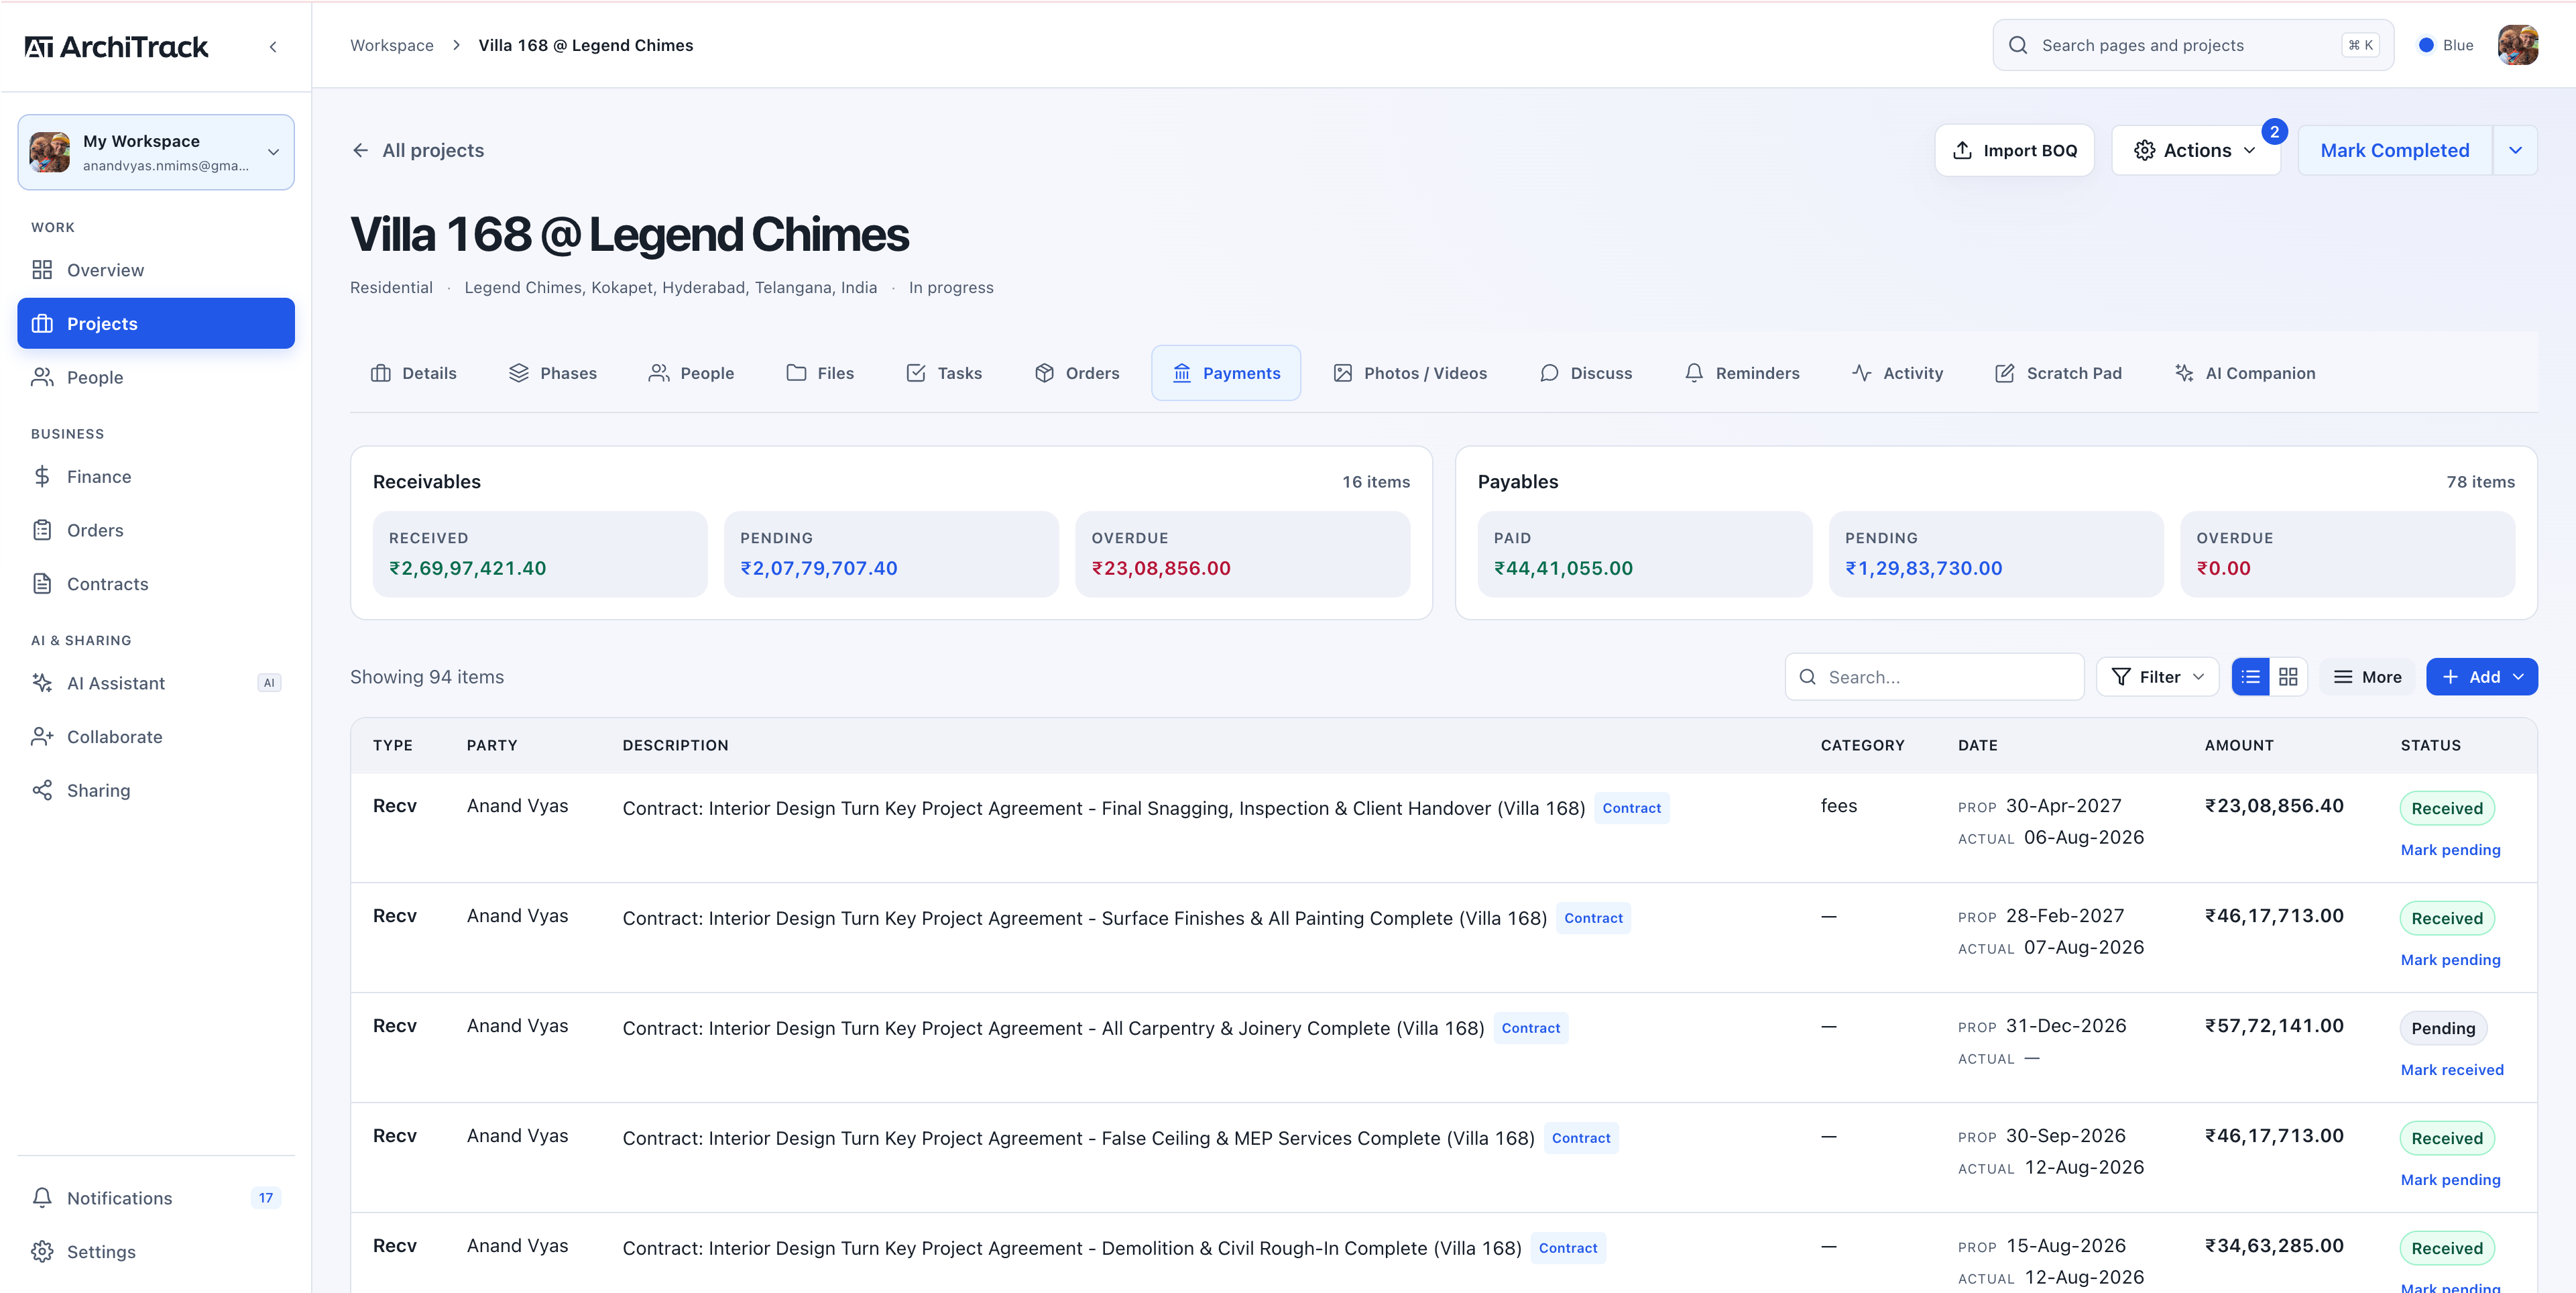Image resolution: width=2576 pixels, height=1293 pixels.
Task: Click Workspace in the breadcrumb
Action: [x=392, y=45]
